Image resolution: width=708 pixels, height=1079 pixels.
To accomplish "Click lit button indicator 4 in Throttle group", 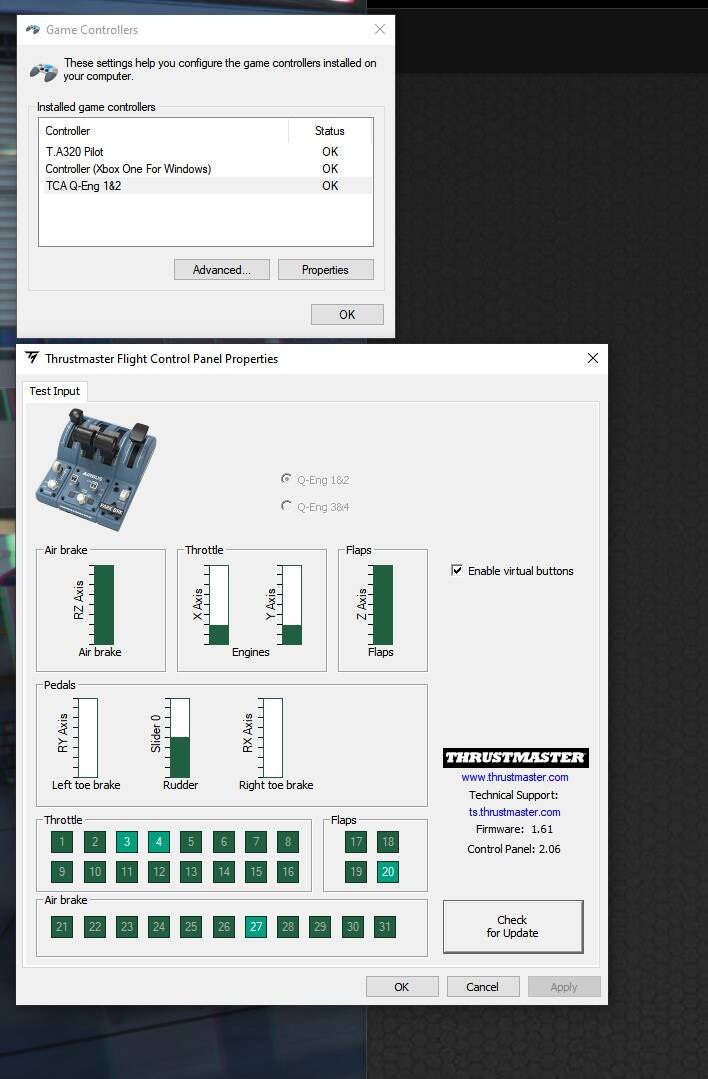I will [158, 841].
